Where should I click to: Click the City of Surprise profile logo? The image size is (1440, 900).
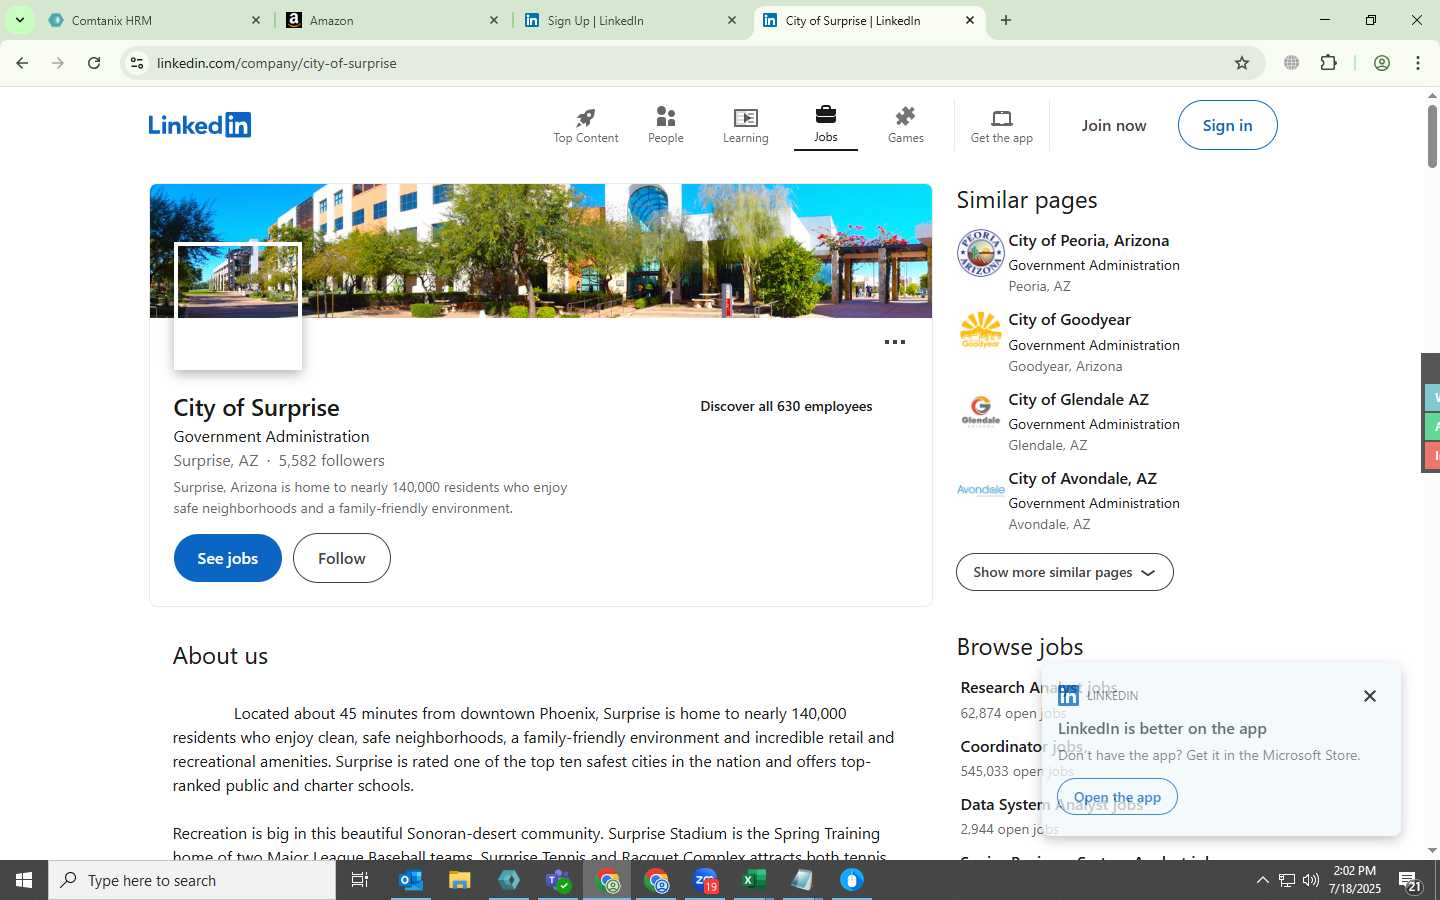[x=238, y=307]
